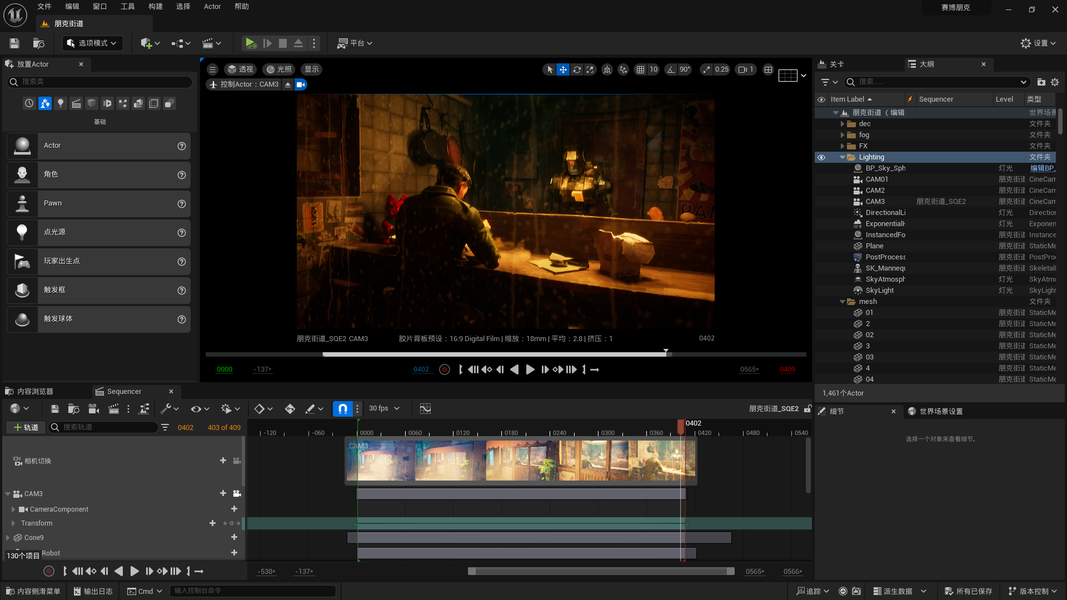Image resolution: width=1067 pixels, height=600 pixels.
Task: Click Sequencer render movie clapperboard icon
Action: pos(114,409)
